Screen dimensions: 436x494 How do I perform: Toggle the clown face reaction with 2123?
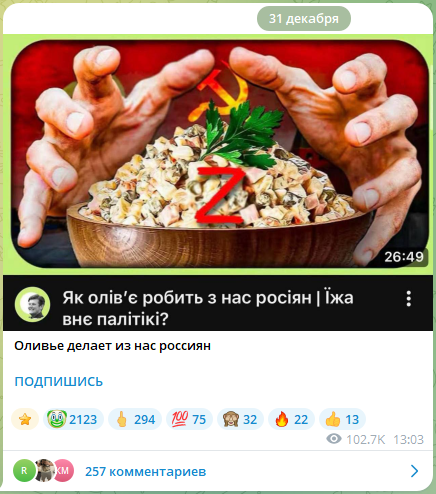pos(73,419)
